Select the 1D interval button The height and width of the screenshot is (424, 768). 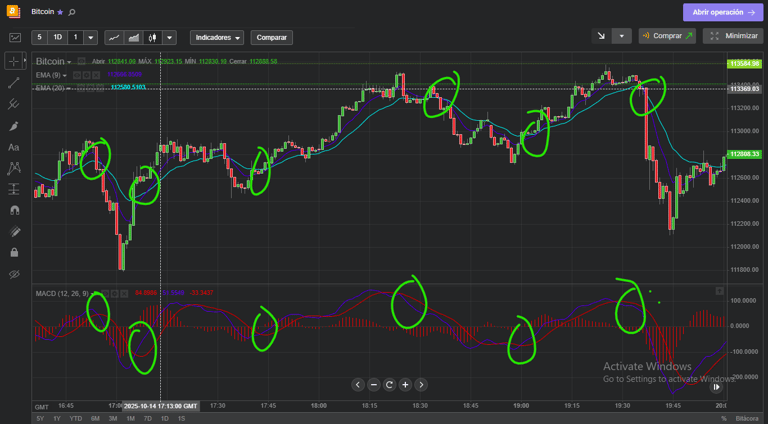pyautogui.click(x=58, y=37)
